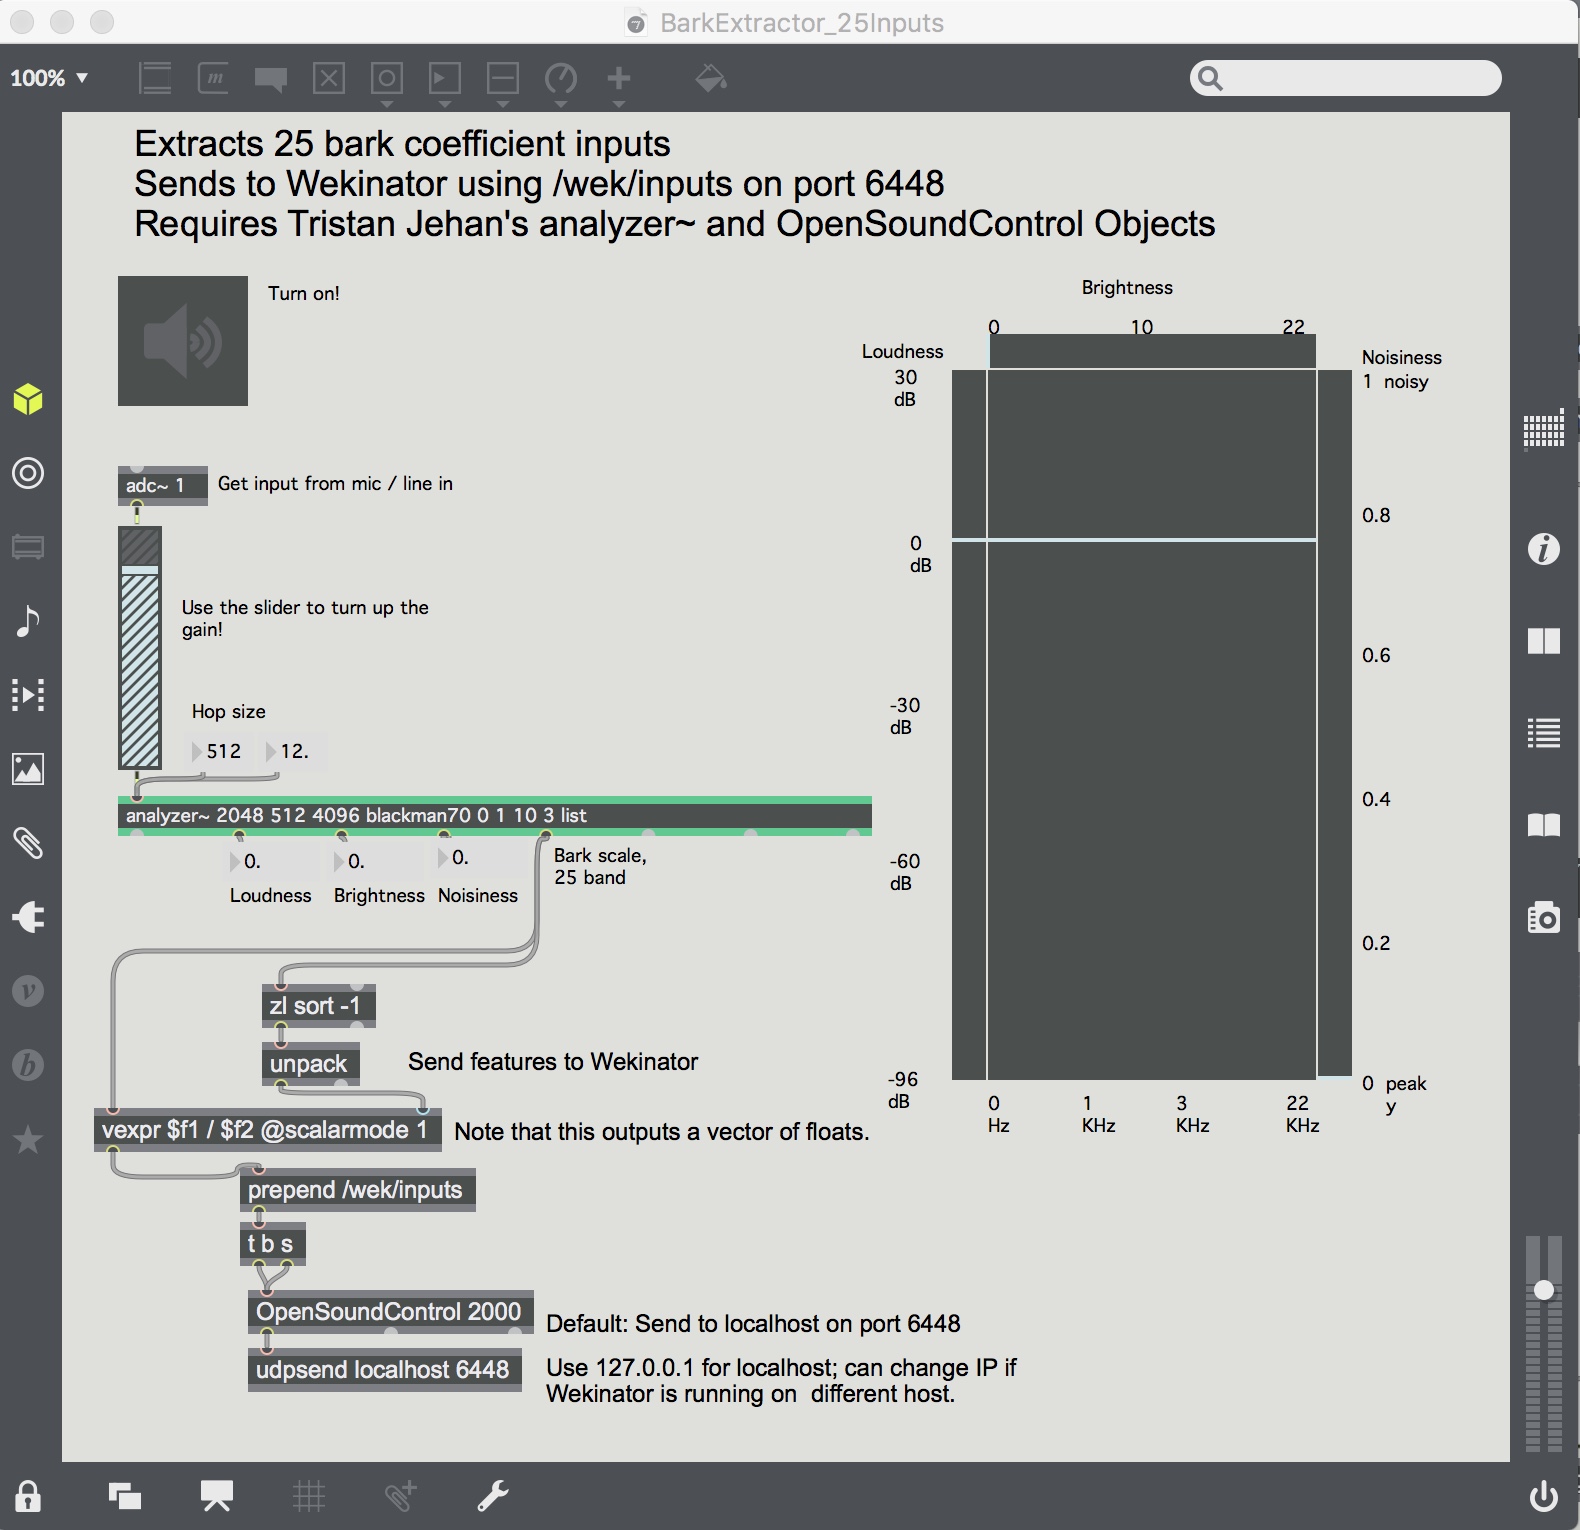This screenshot has height=1530, width=1580.
Task: Select the OpenSoundControl 2000 object
Action: tap(391, 1312)
